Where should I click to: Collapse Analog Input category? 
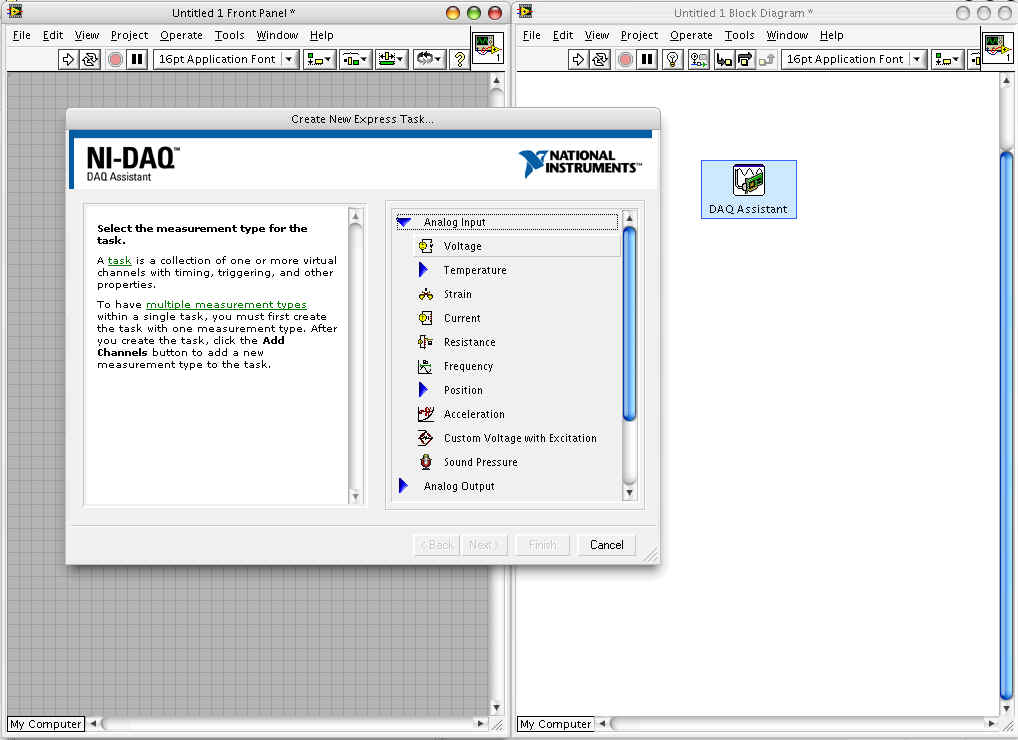click(404, 222)
